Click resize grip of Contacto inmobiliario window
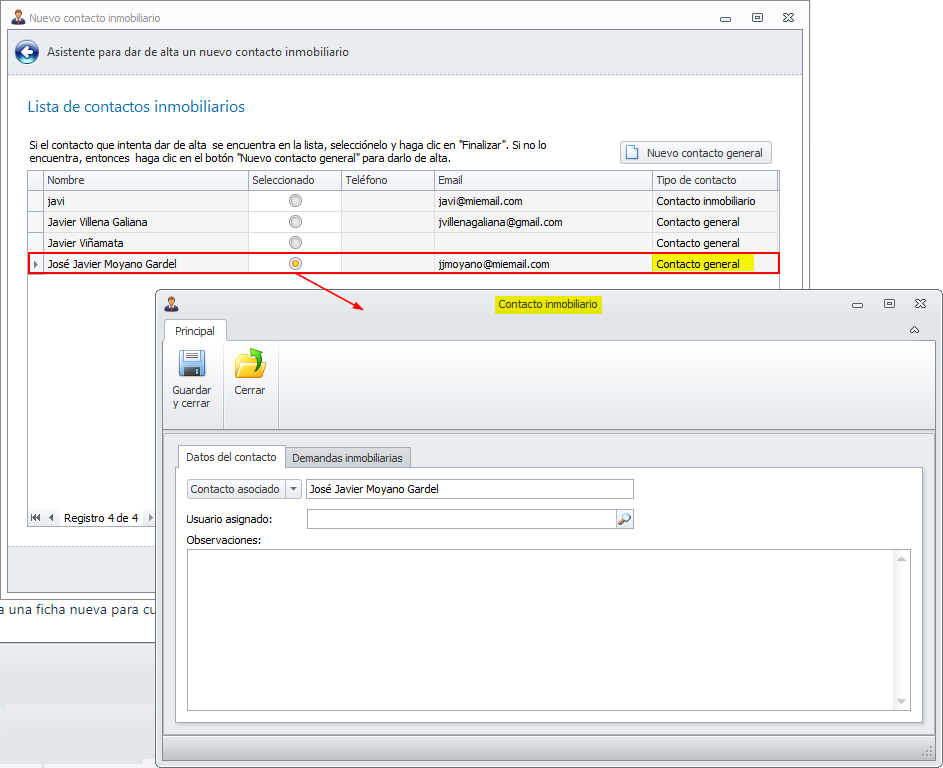 click(x=927, y=752)
